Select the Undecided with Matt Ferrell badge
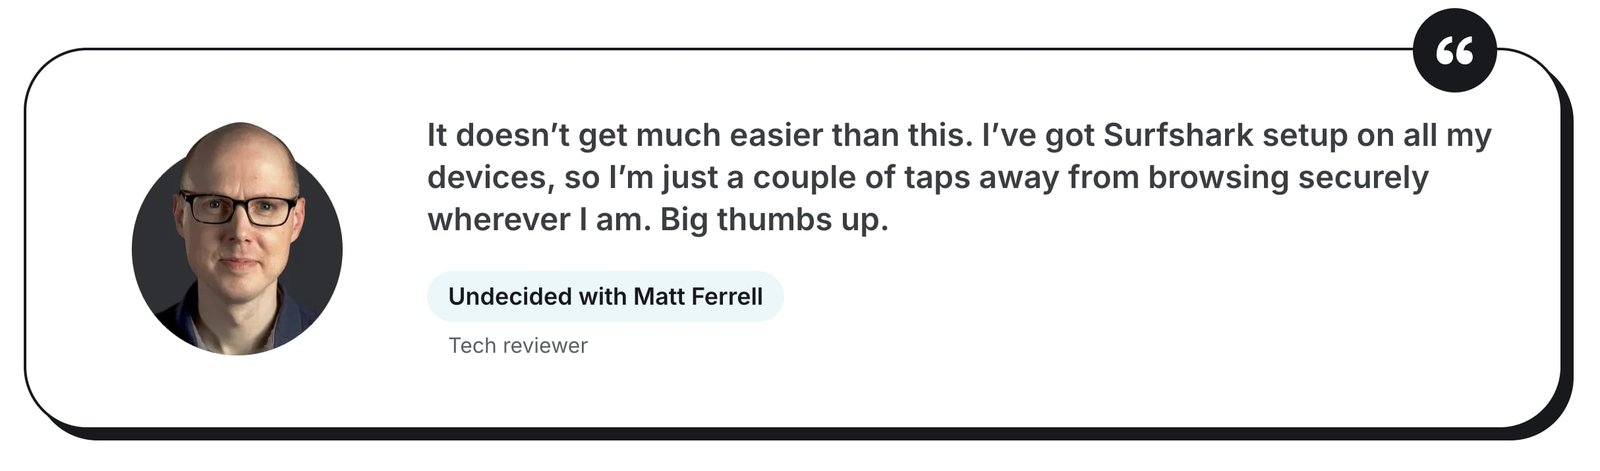The height and width of the screenshot is (471, 1600). click(605, 296)
